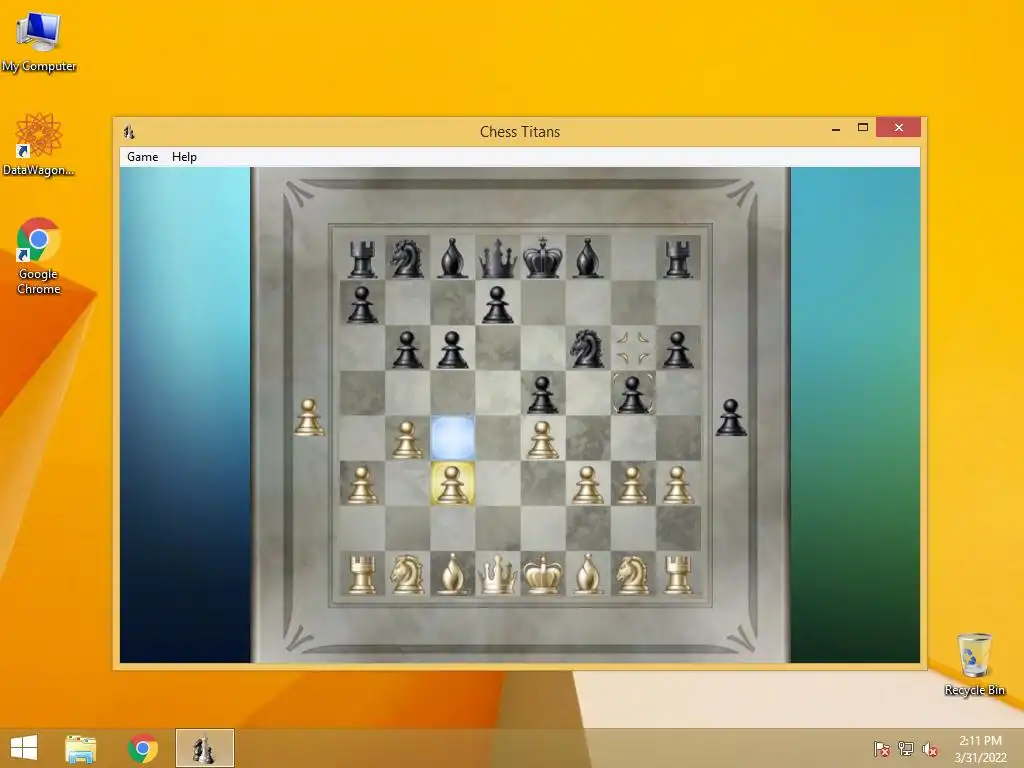
Task: Select the black king on e8
Action: [542, 259]
